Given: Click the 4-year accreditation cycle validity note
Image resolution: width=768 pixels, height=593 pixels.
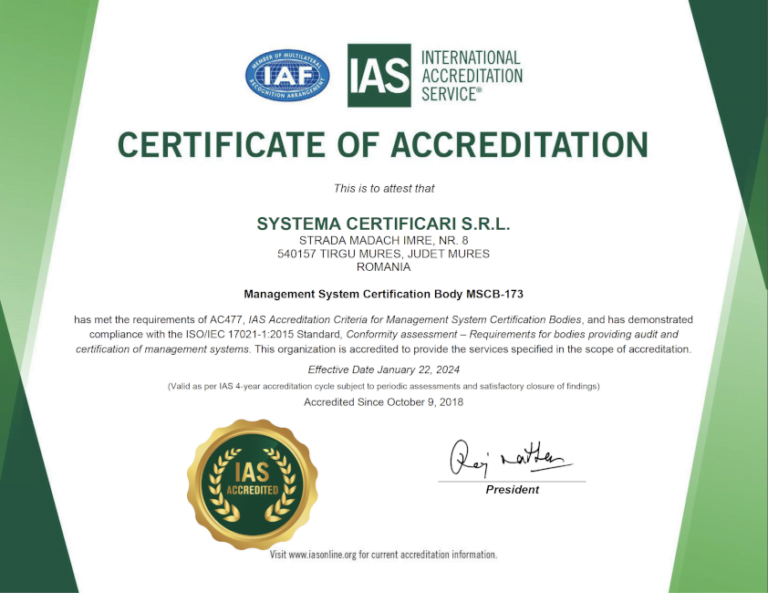Looking at the screenshot, I should [383, 386].
